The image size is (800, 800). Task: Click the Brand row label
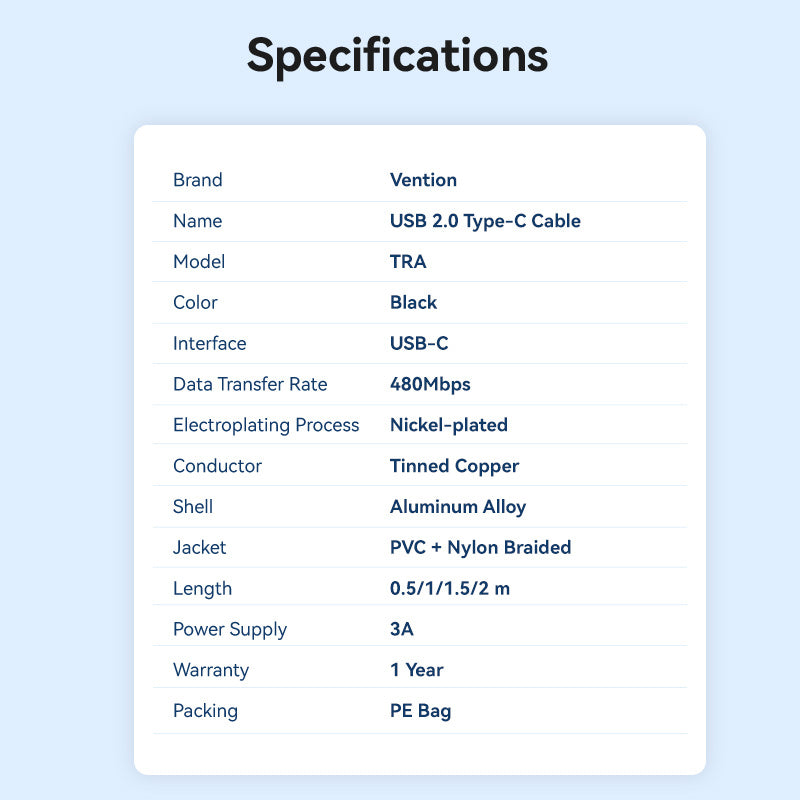click(198, 180)
